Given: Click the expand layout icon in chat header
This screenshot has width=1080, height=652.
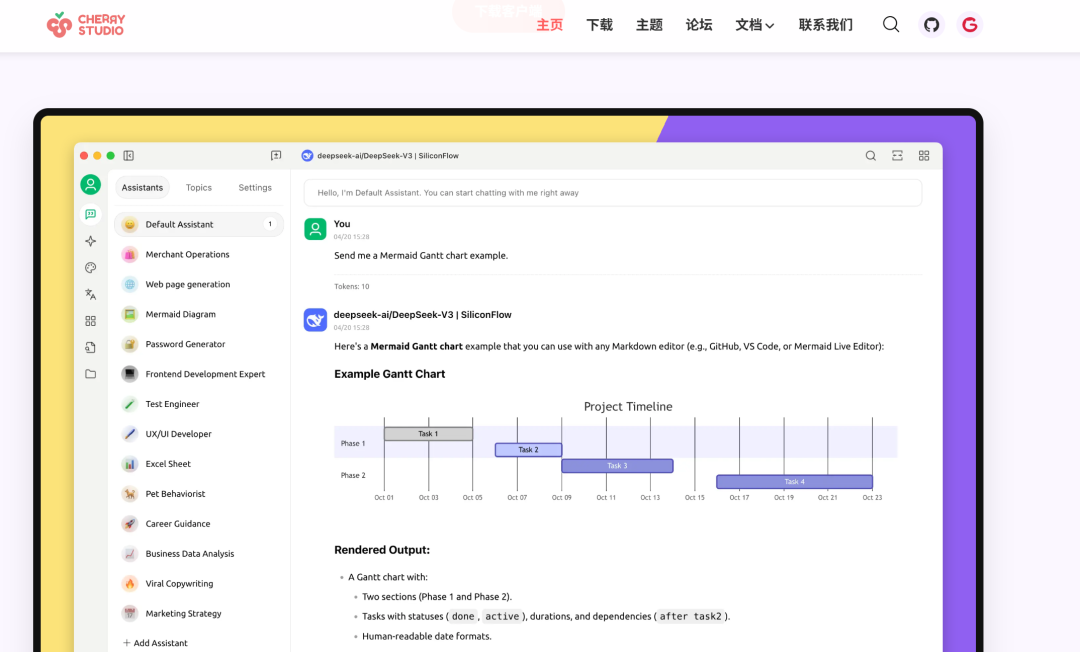Looking at the screenshot, I should (x=897, y=156).
